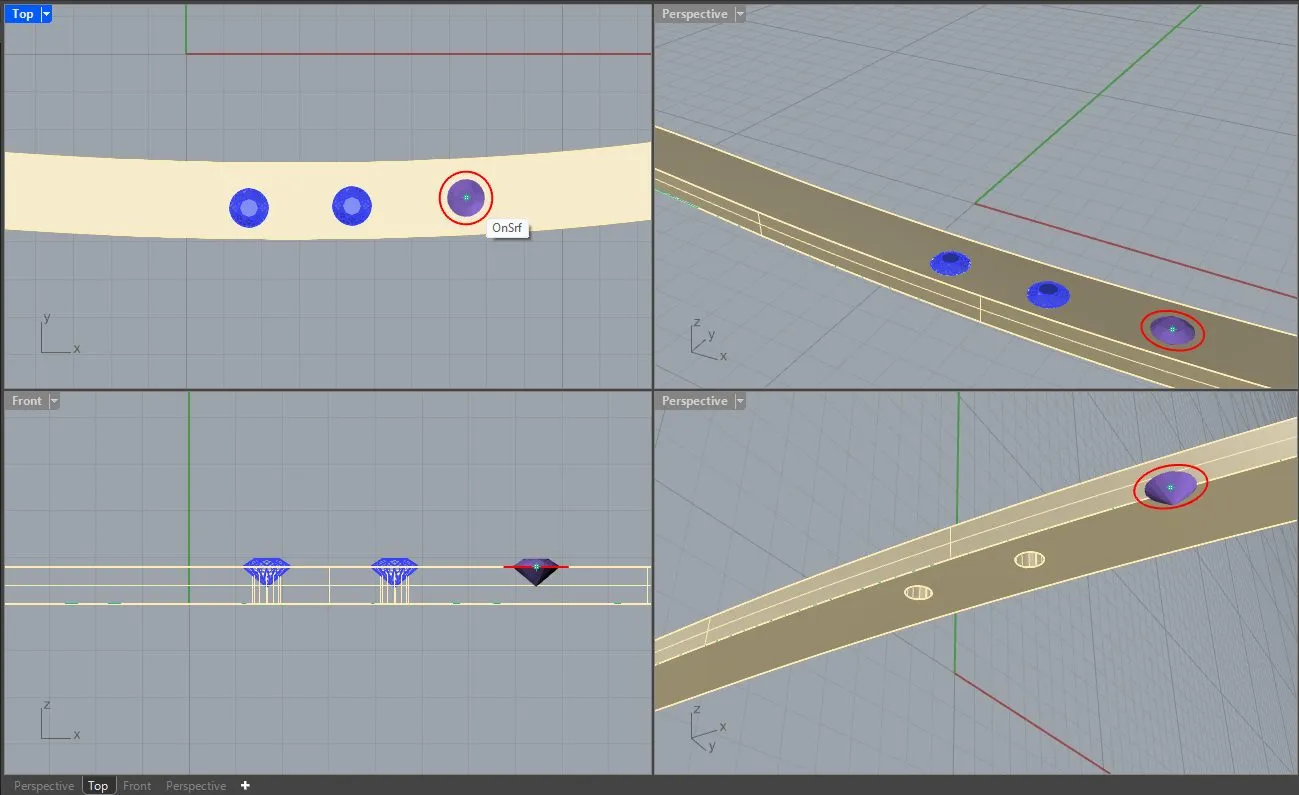Switch to the Front tab in bottom bar
Image resolution: width=1299 pixels, height=795 pixels.
point(137,786)
